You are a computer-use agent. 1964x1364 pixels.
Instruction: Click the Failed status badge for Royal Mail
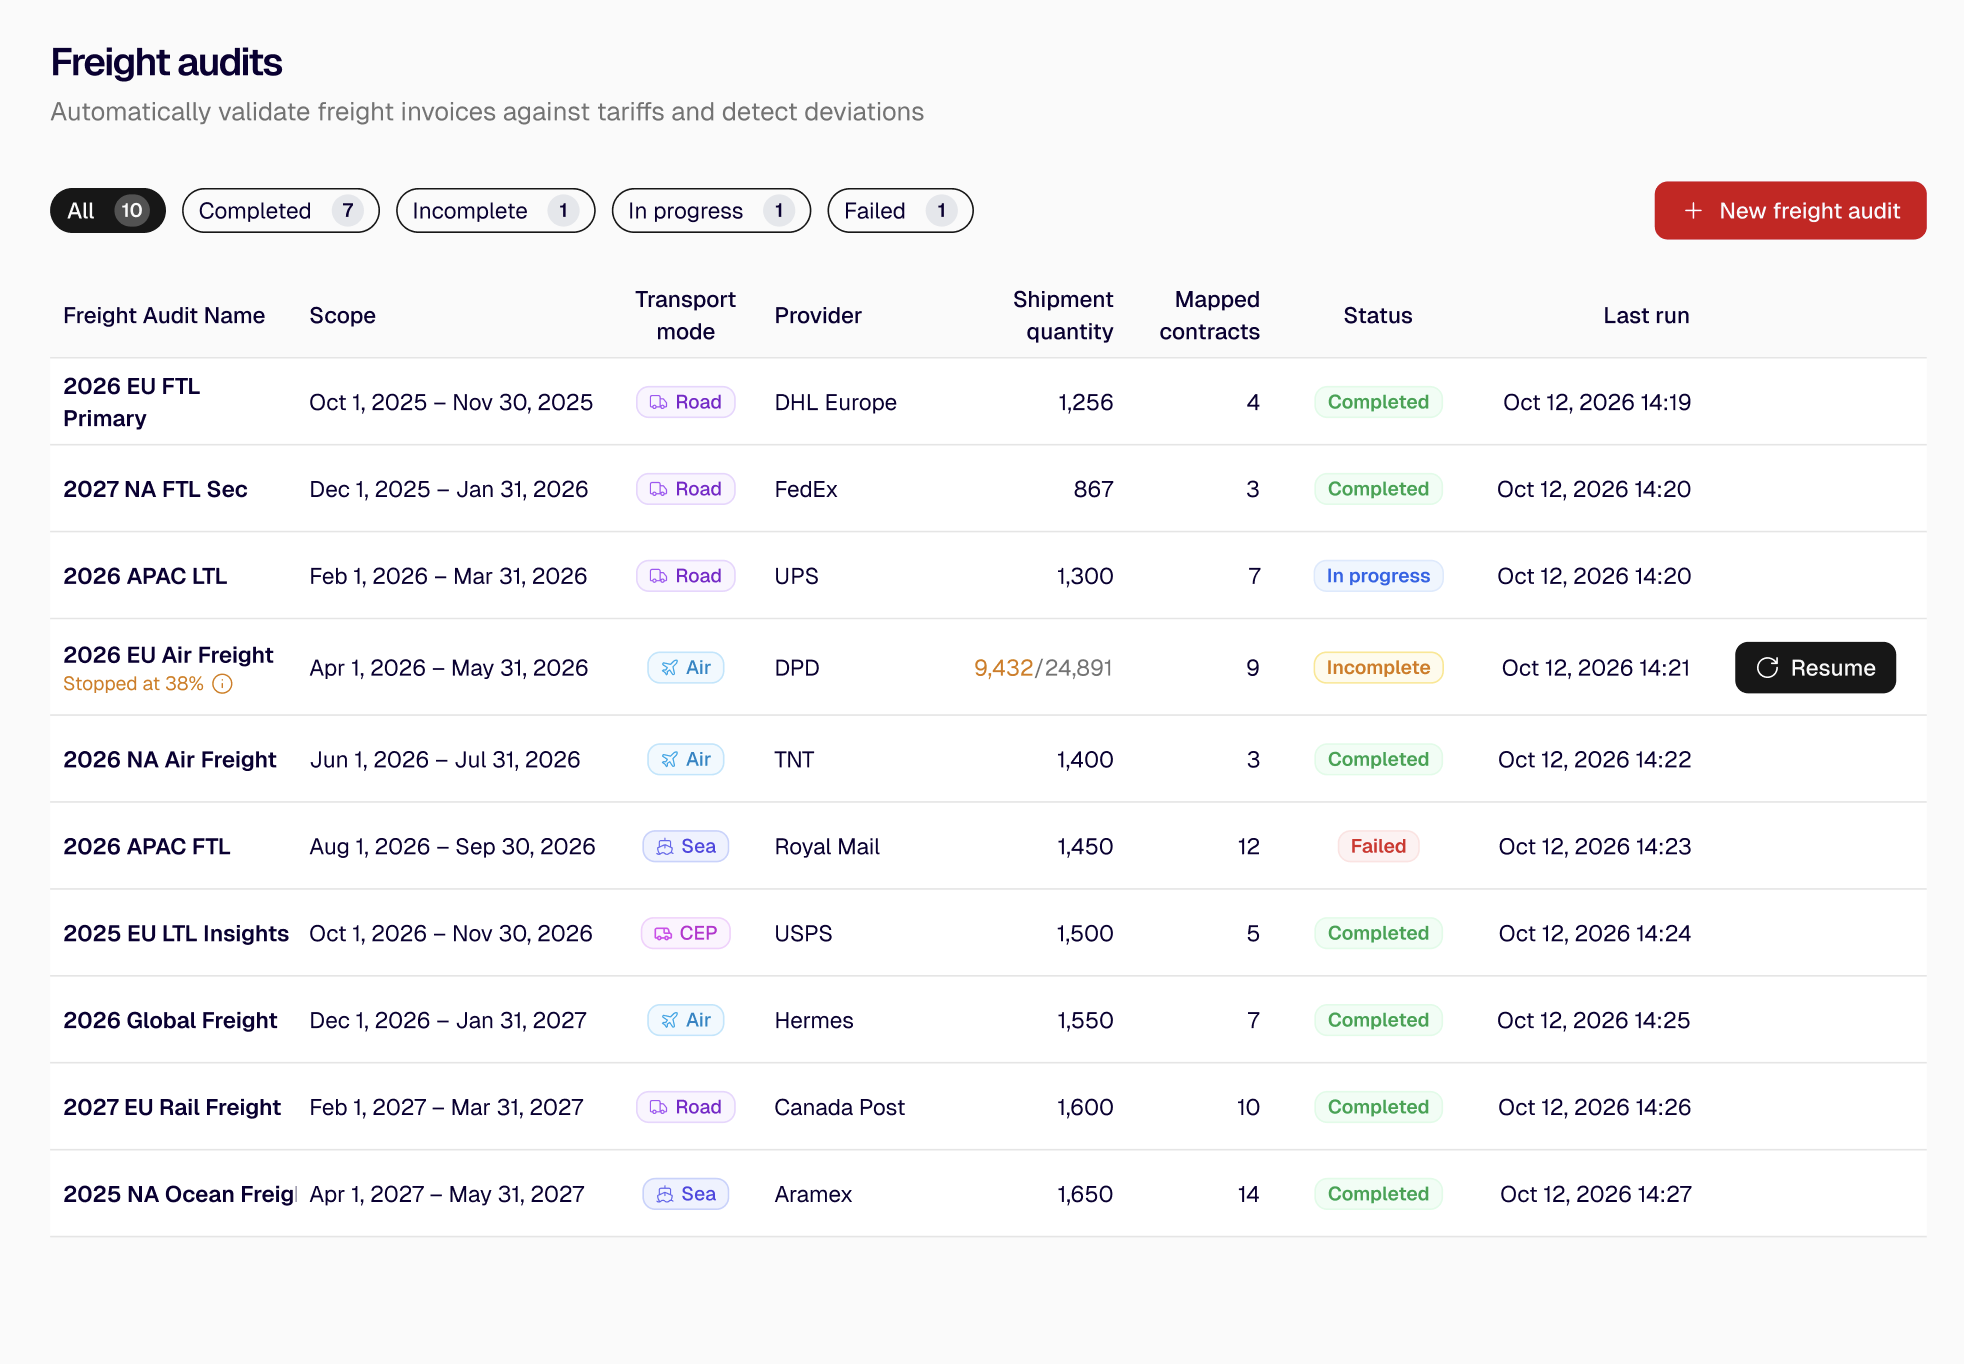[1378, 847]
